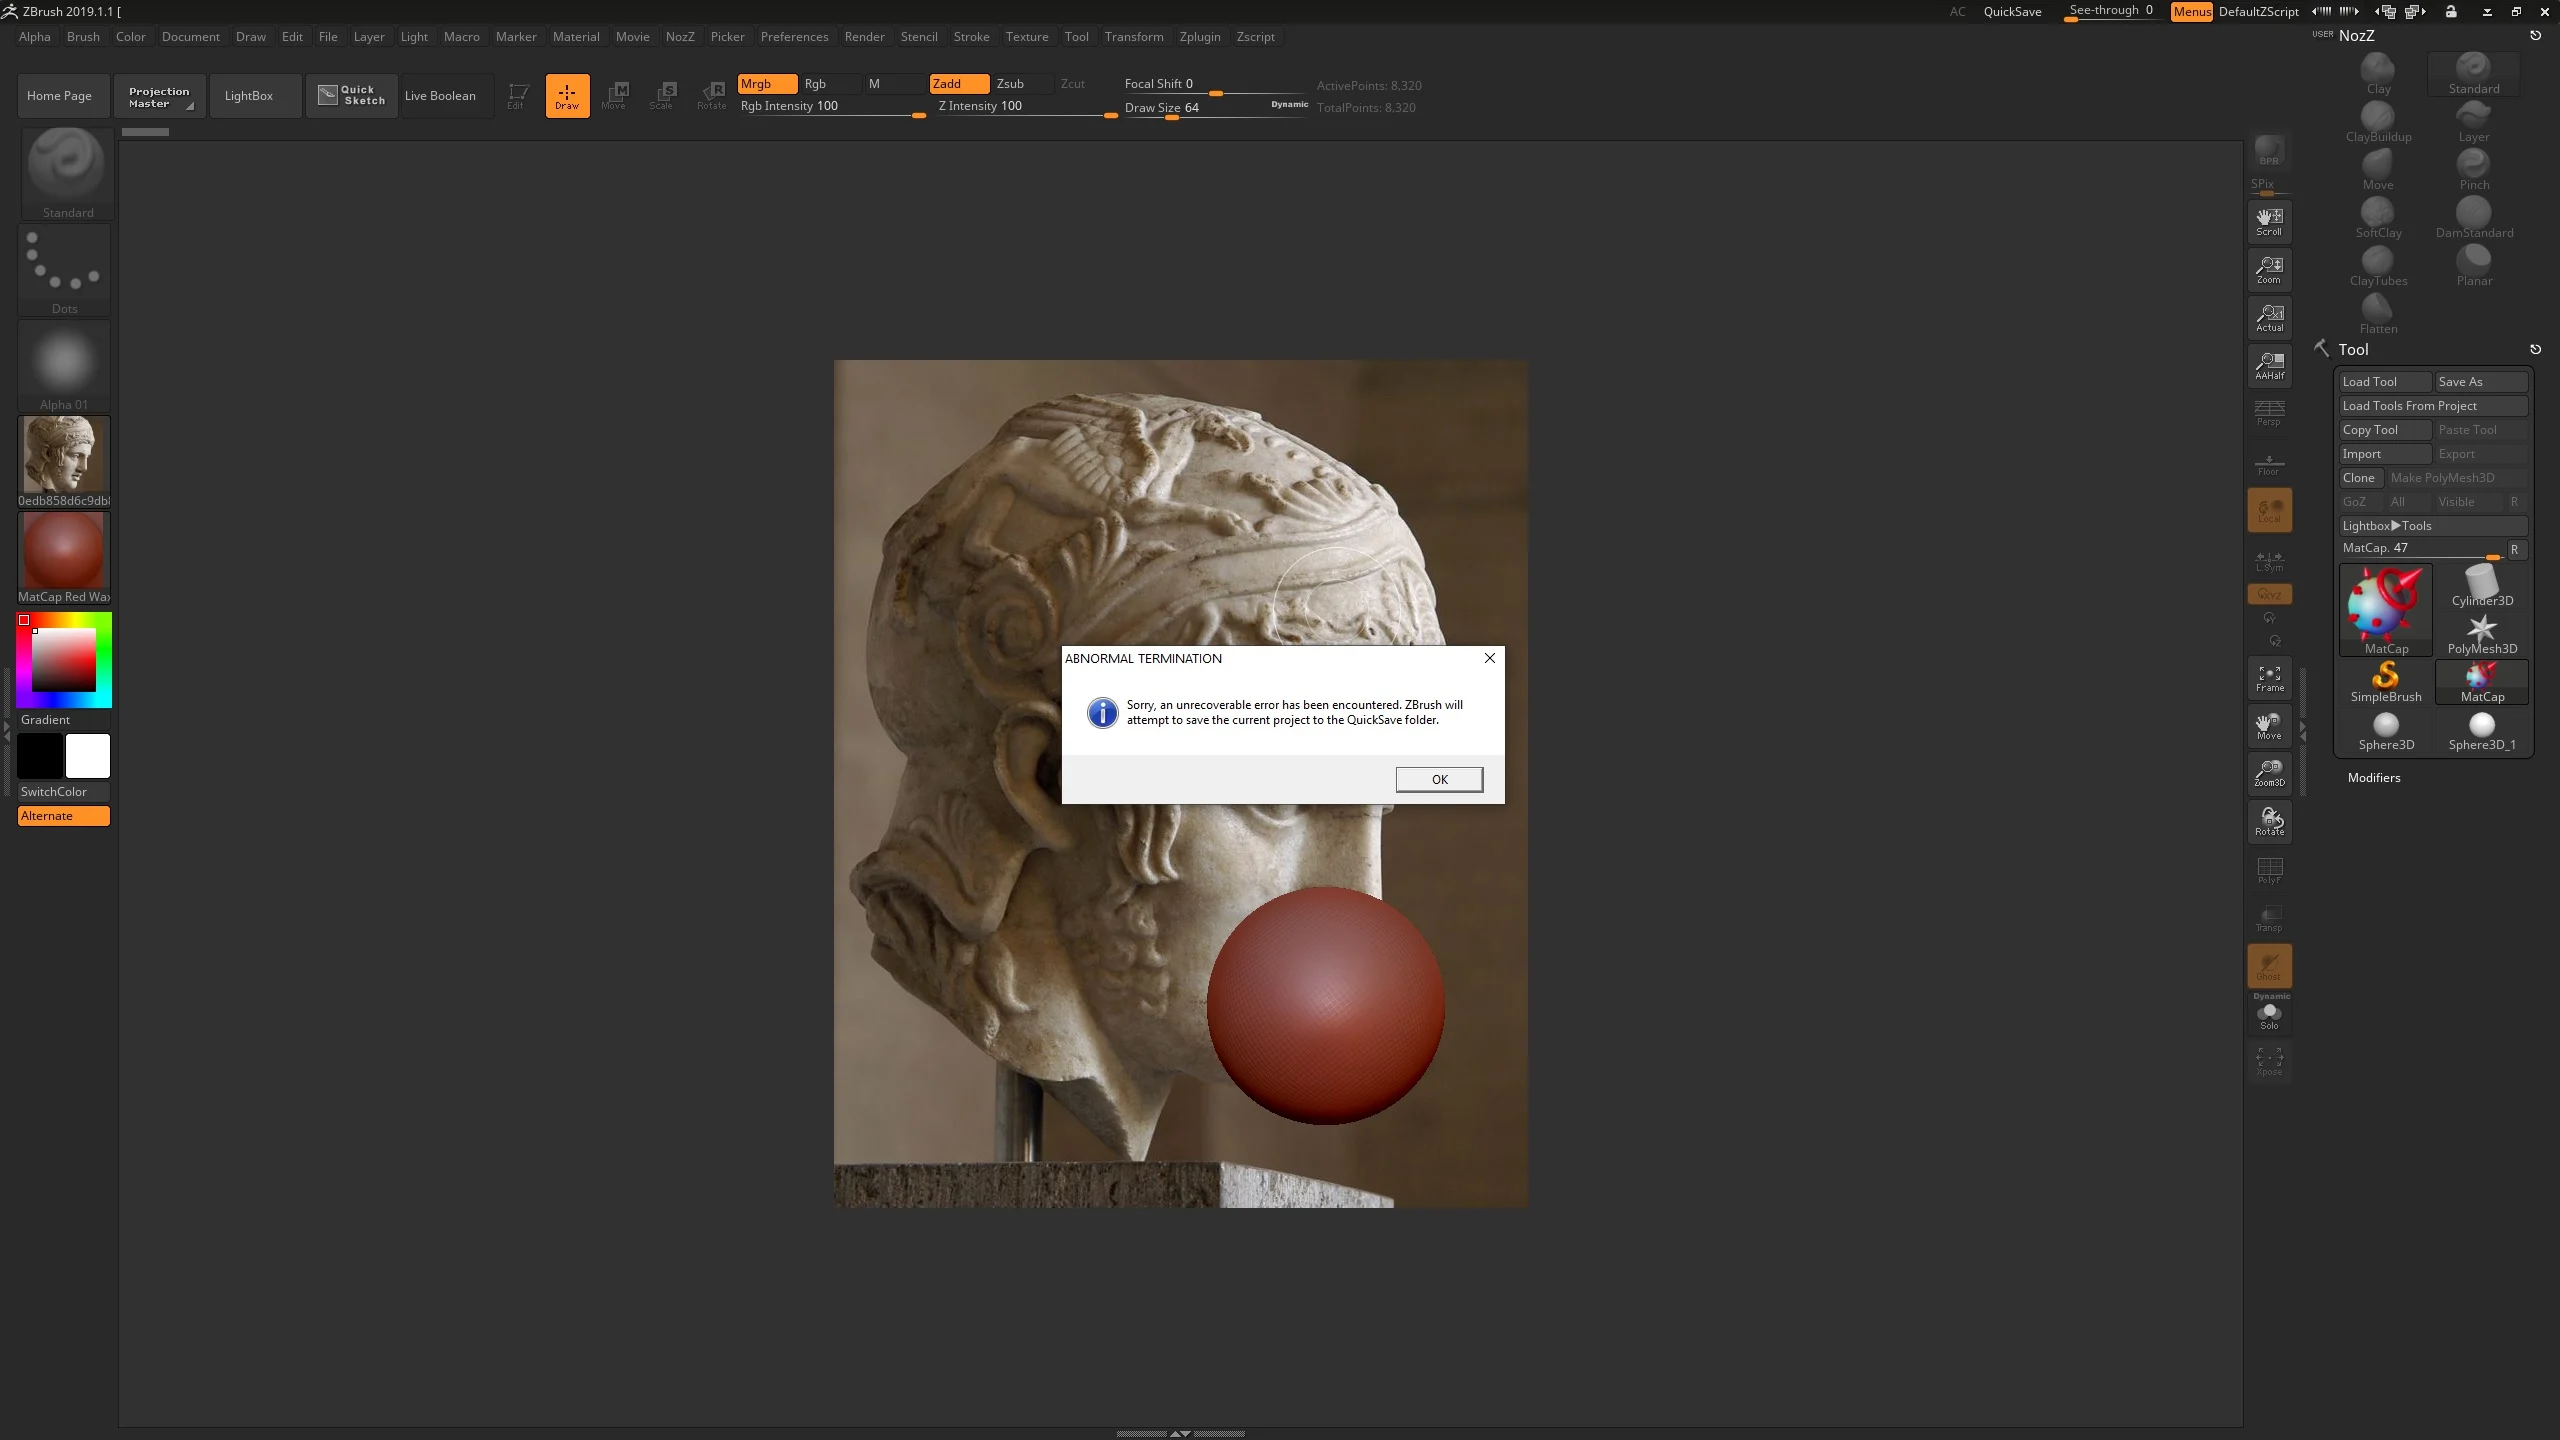Click the QuickSave button
Viewport: 2560px width, 1440px height.
[x=2010, y=12]
